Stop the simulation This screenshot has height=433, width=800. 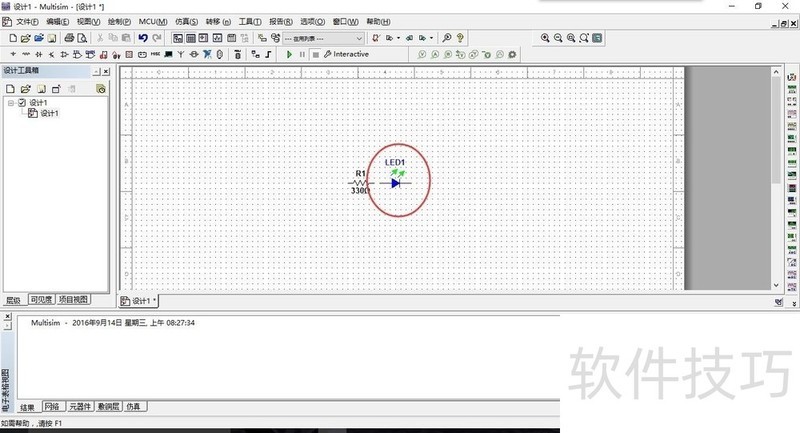[316, 54]
